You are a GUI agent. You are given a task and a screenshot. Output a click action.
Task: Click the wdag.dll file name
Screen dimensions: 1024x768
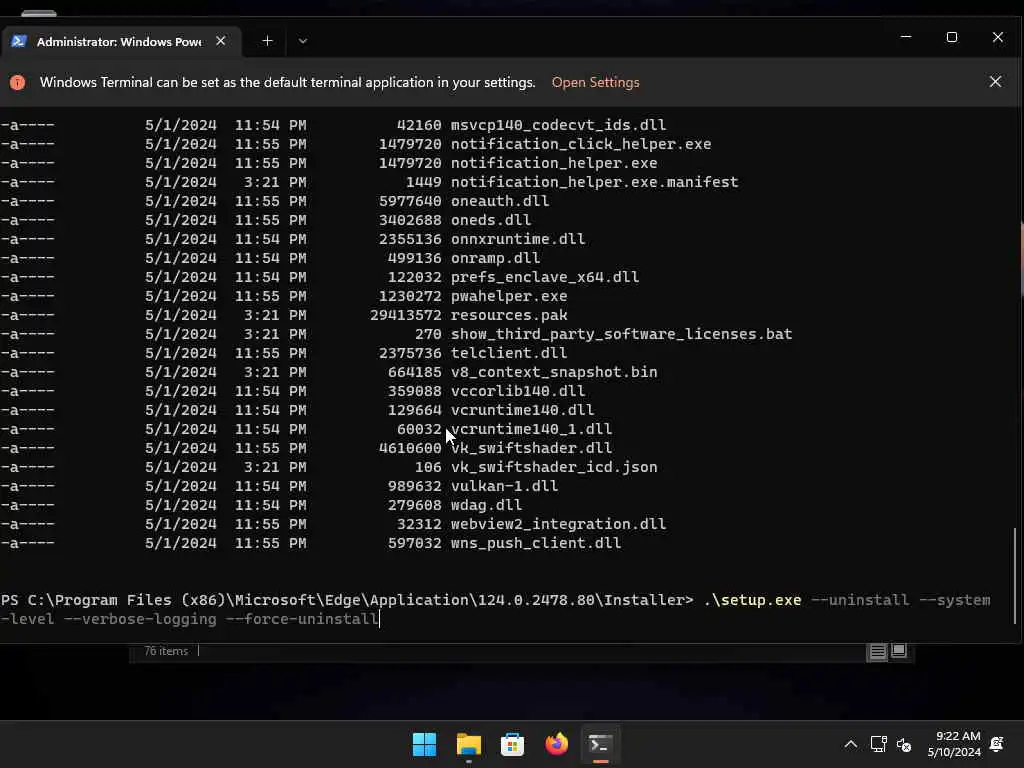click(486, 505)
